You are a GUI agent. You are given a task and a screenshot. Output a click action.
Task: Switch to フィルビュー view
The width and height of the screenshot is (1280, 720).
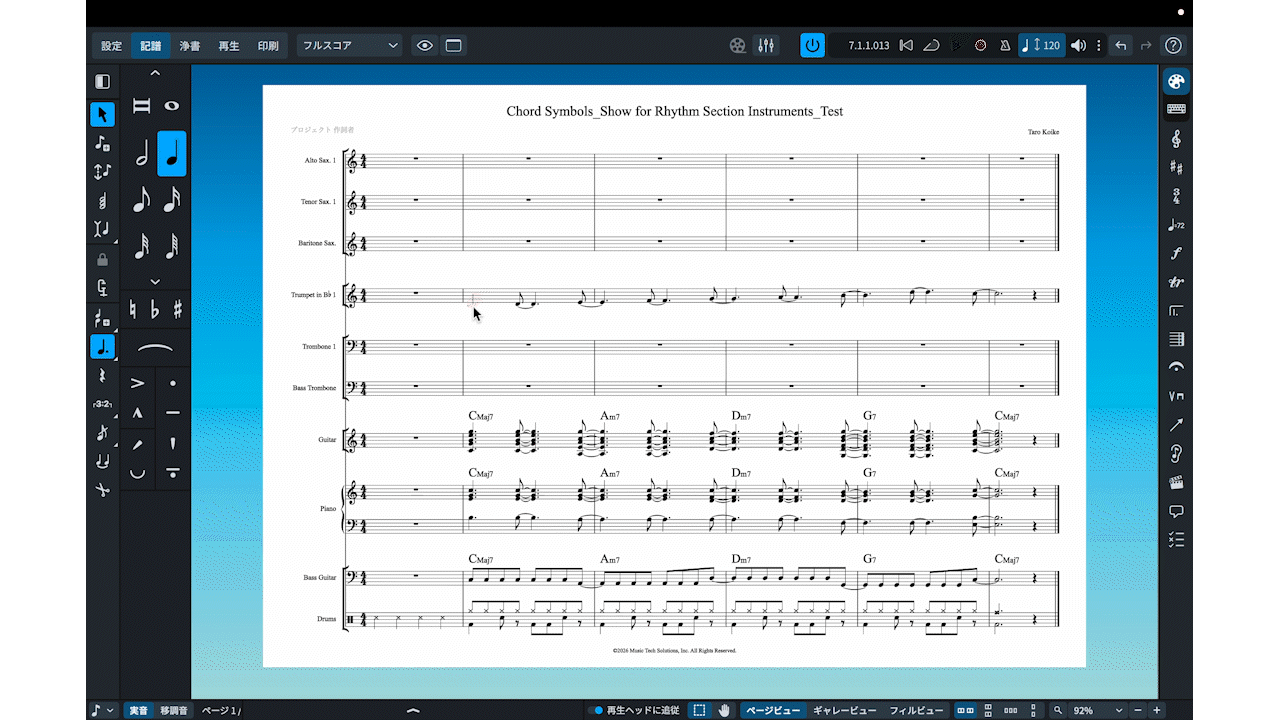click(917, 710)
